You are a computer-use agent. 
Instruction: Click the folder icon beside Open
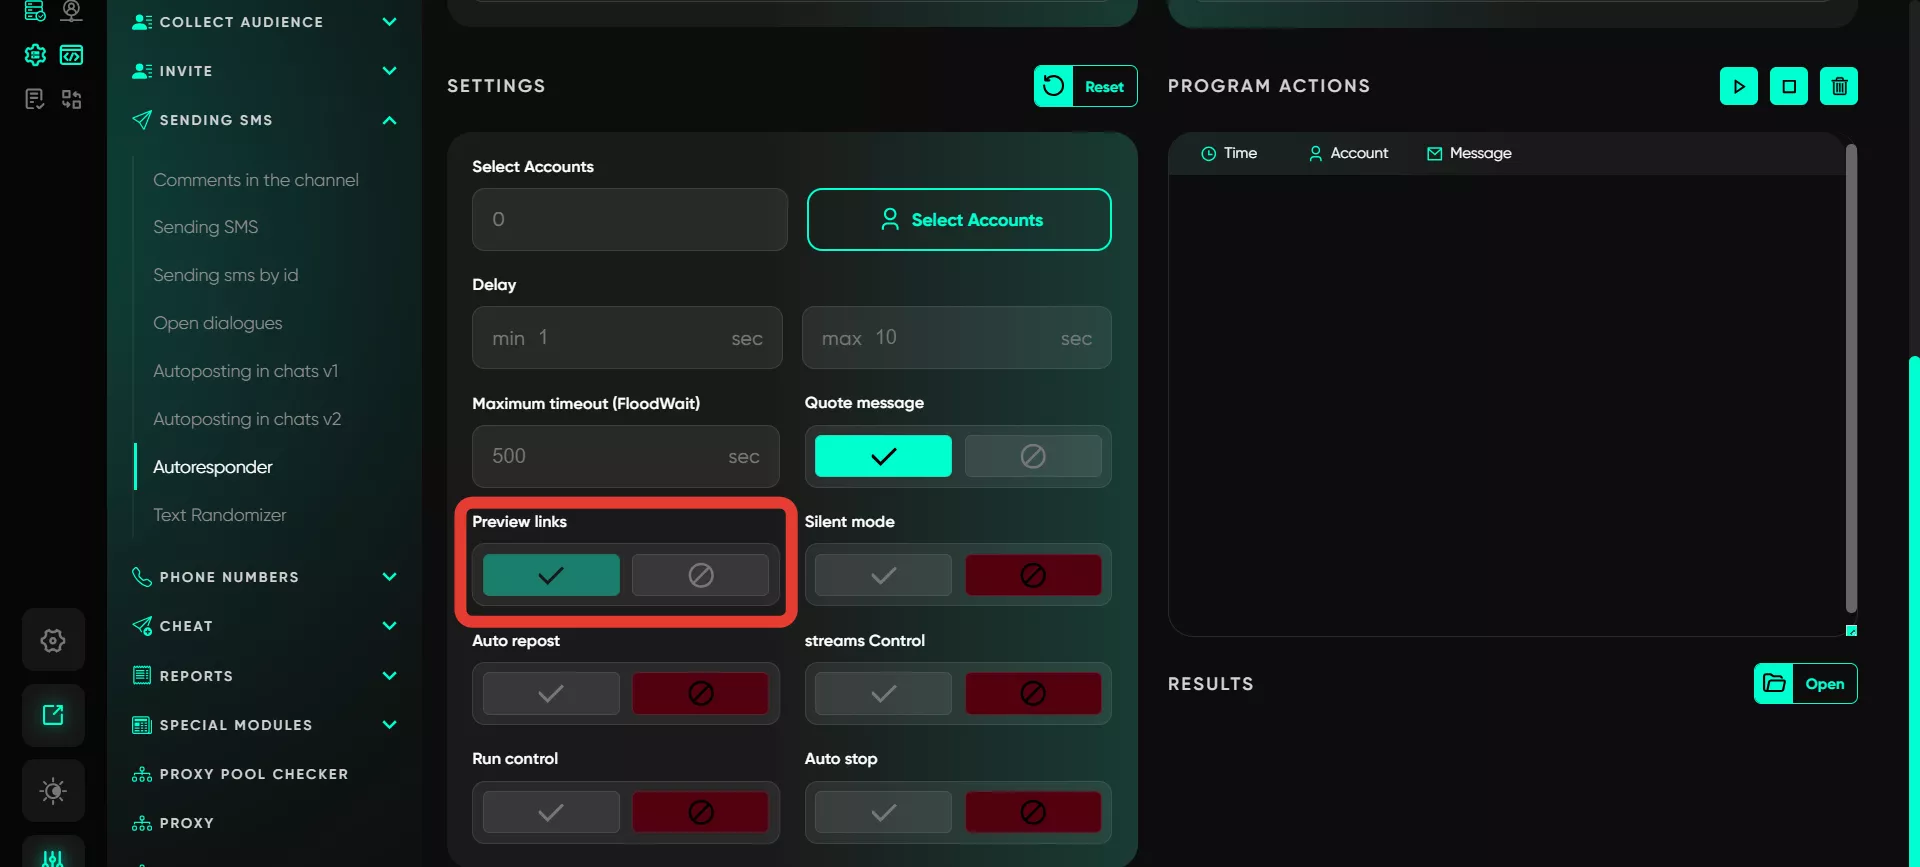pos(1774,684)
